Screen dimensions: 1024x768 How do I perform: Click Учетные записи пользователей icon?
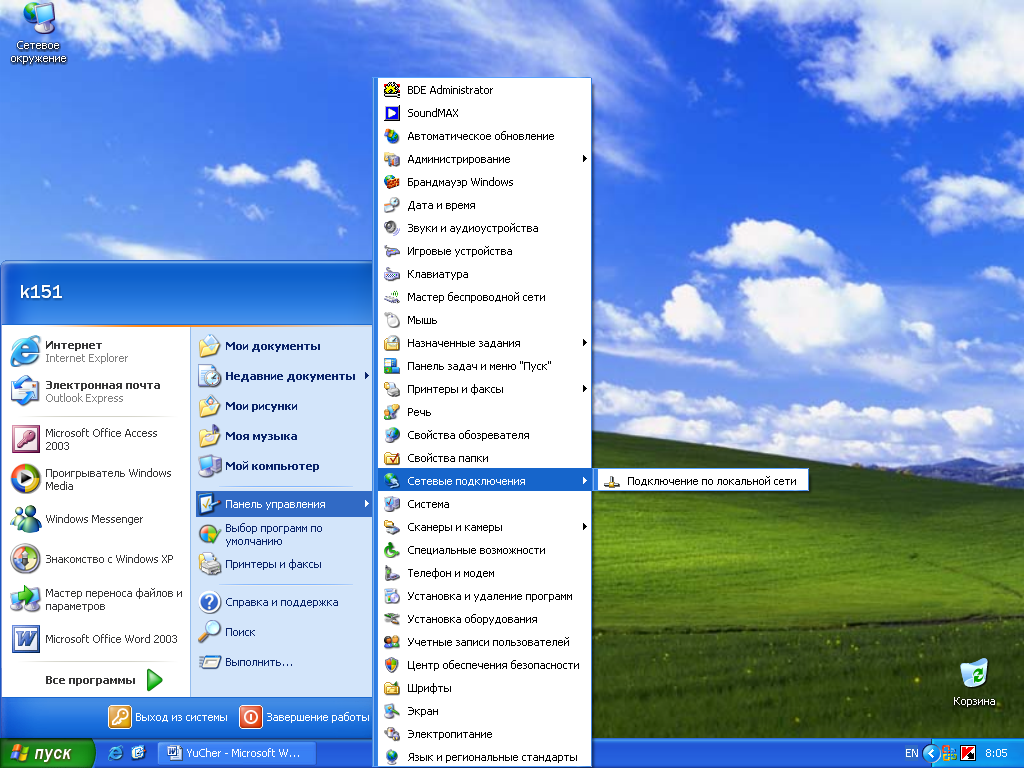click(392, 642)
